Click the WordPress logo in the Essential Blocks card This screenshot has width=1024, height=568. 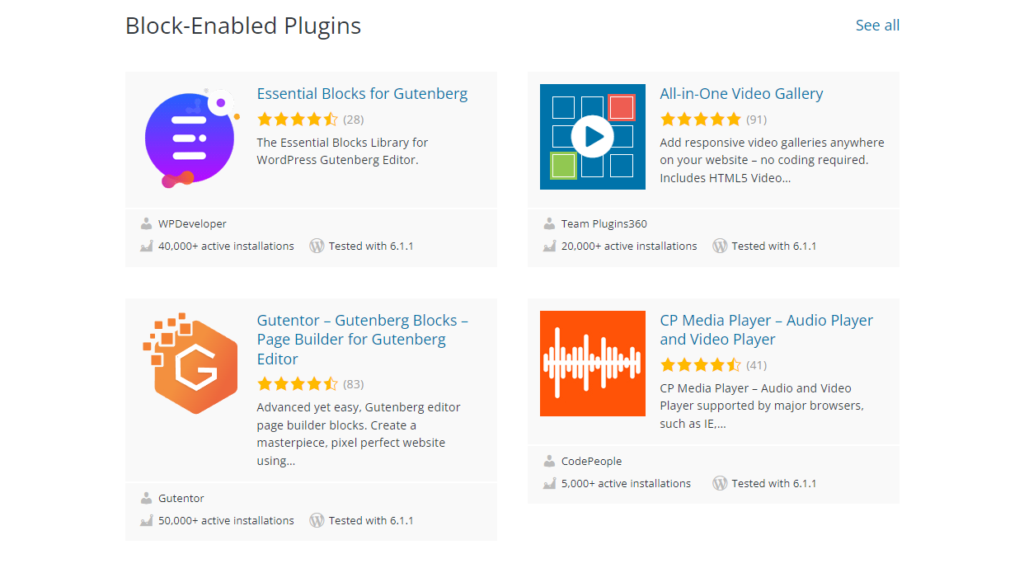click(x=317, y=246)
